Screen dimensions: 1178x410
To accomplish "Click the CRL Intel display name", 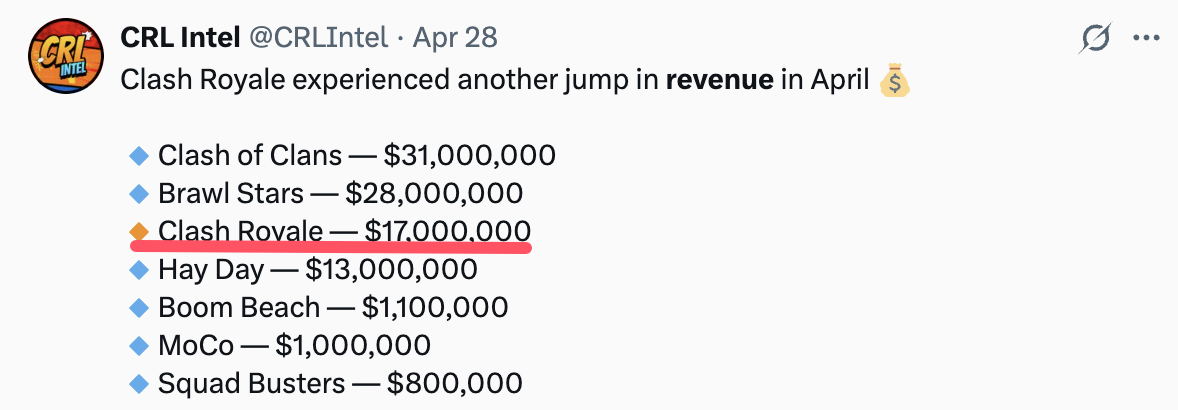I will 180,37.
